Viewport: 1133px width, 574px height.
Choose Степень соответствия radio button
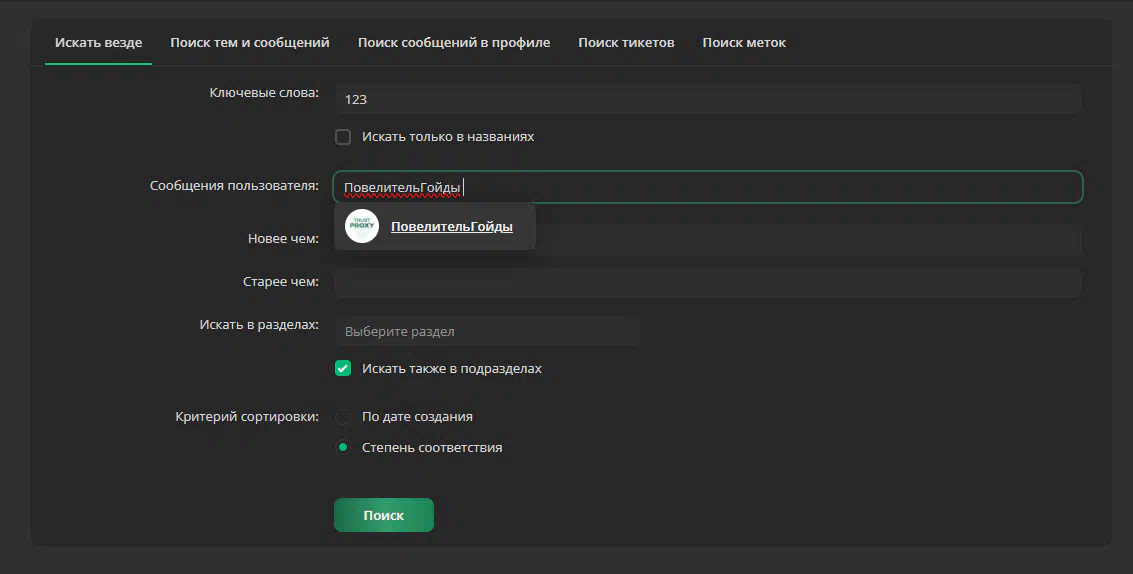(343, 447)
